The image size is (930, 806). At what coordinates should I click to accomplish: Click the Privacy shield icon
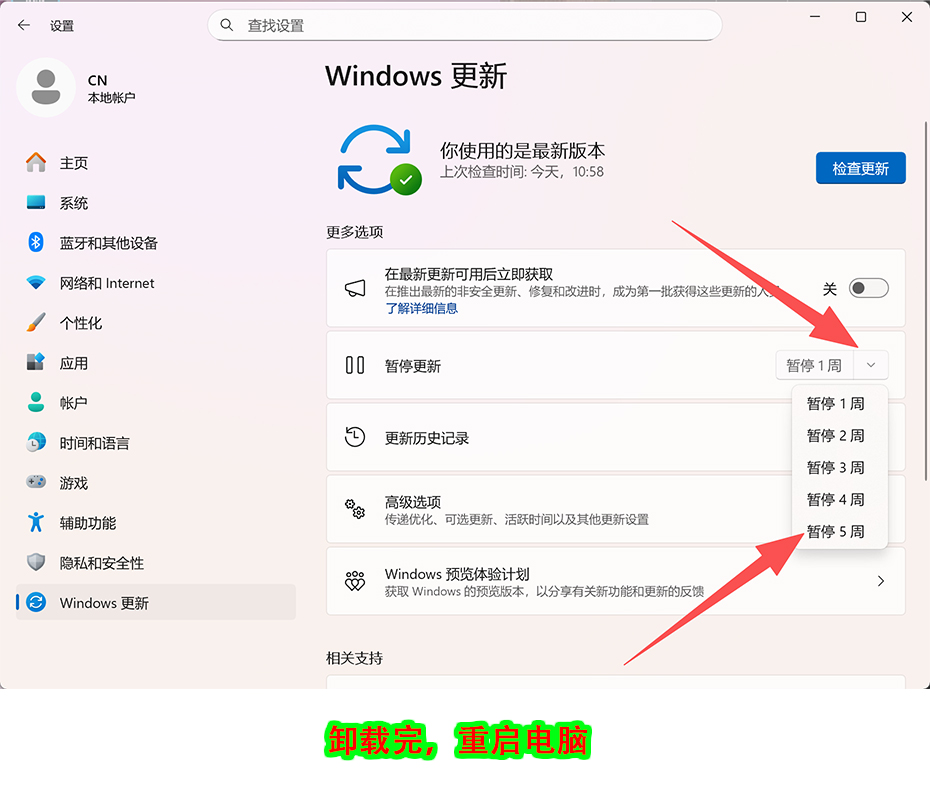point(36,562)
